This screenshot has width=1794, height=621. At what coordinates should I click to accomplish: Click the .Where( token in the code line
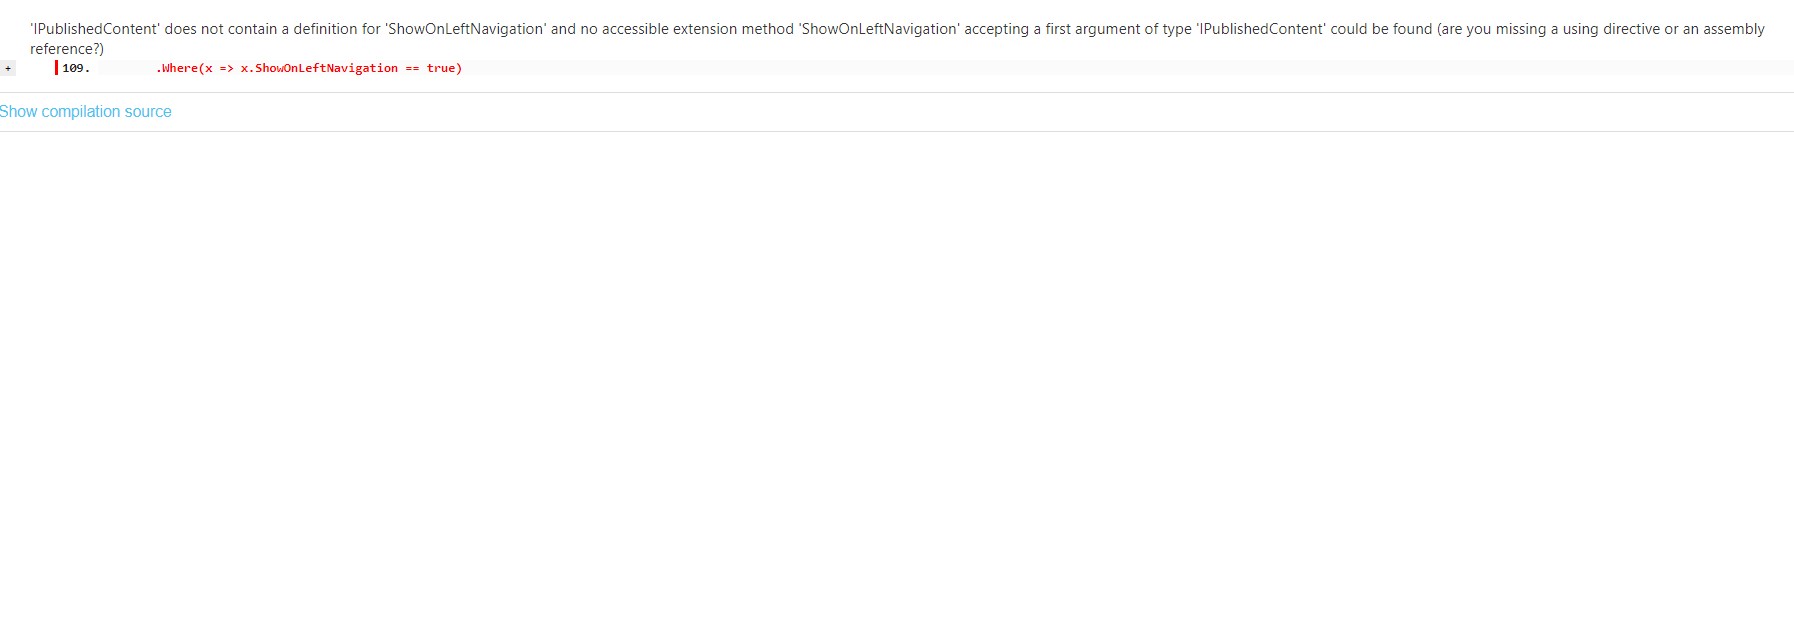pos(179,68)
